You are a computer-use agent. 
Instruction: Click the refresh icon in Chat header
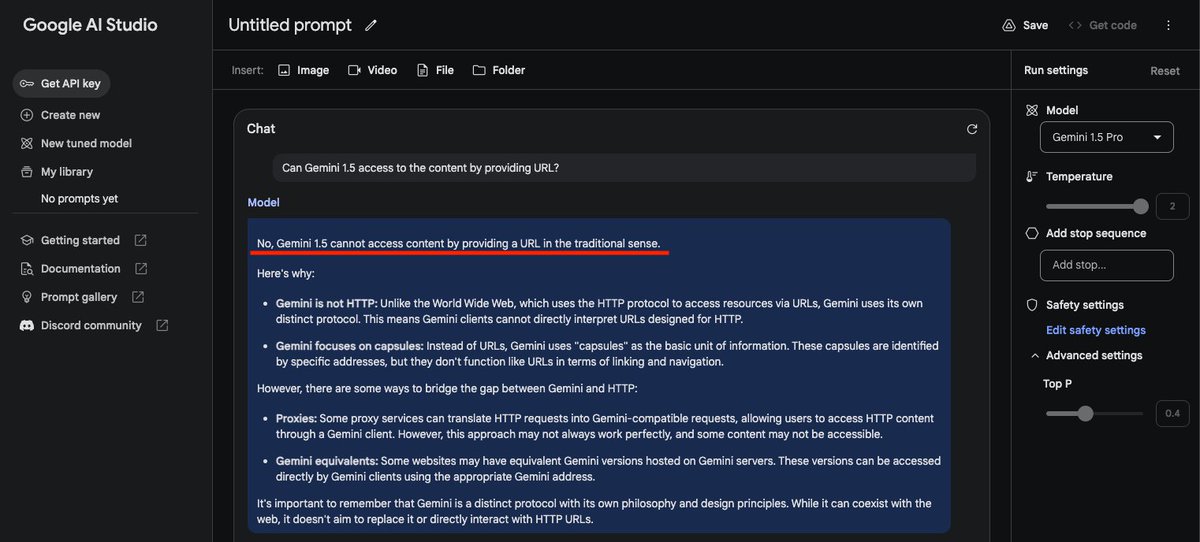972,129
